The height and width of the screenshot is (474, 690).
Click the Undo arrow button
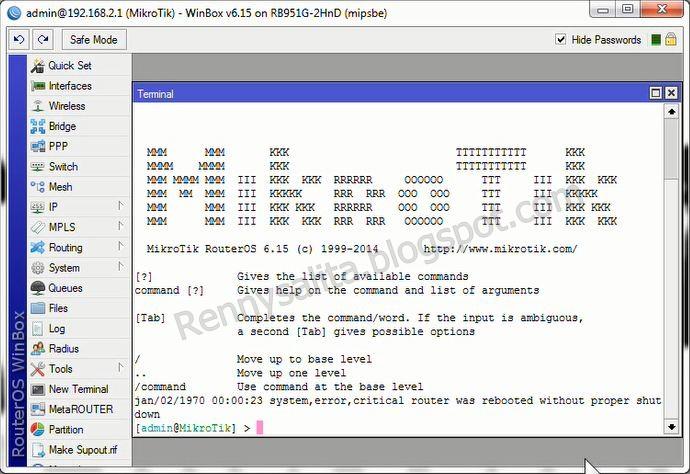point(19,40)
